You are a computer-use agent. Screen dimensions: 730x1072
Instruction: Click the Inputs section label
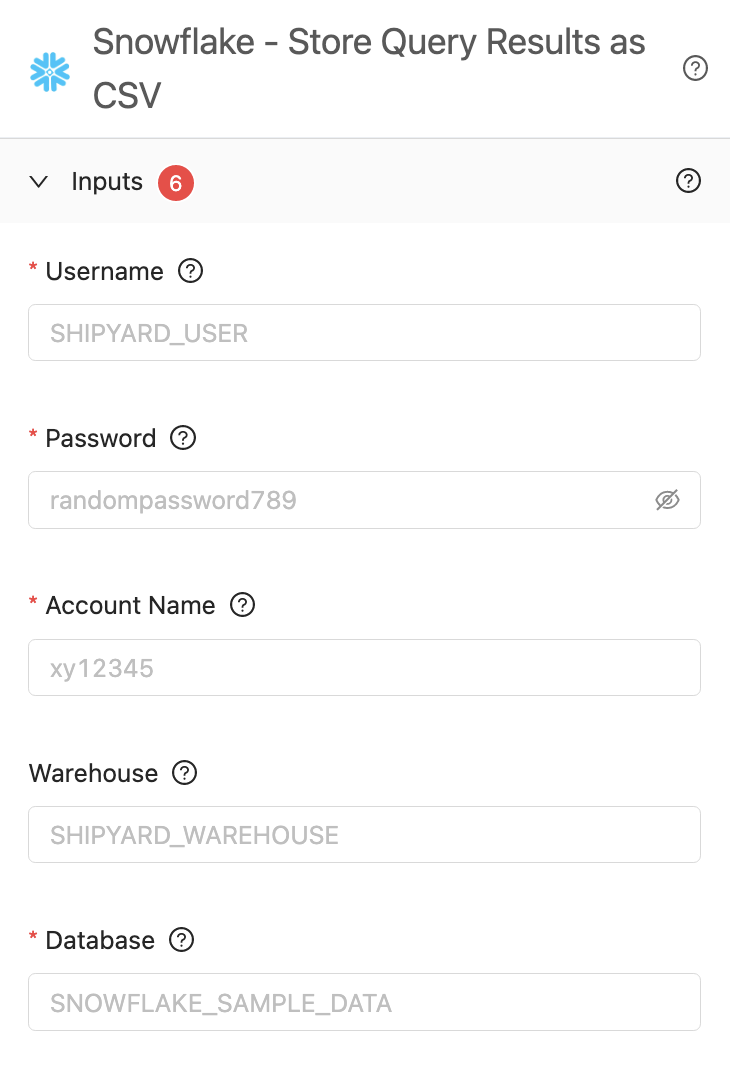(x=107, y=182)
